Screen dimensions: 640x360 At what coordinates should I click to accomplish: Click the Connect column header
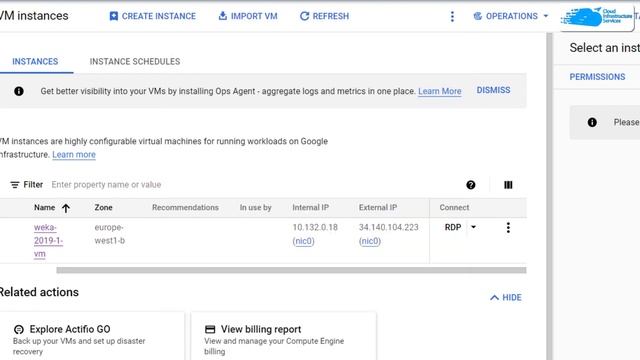pos(454,207)
